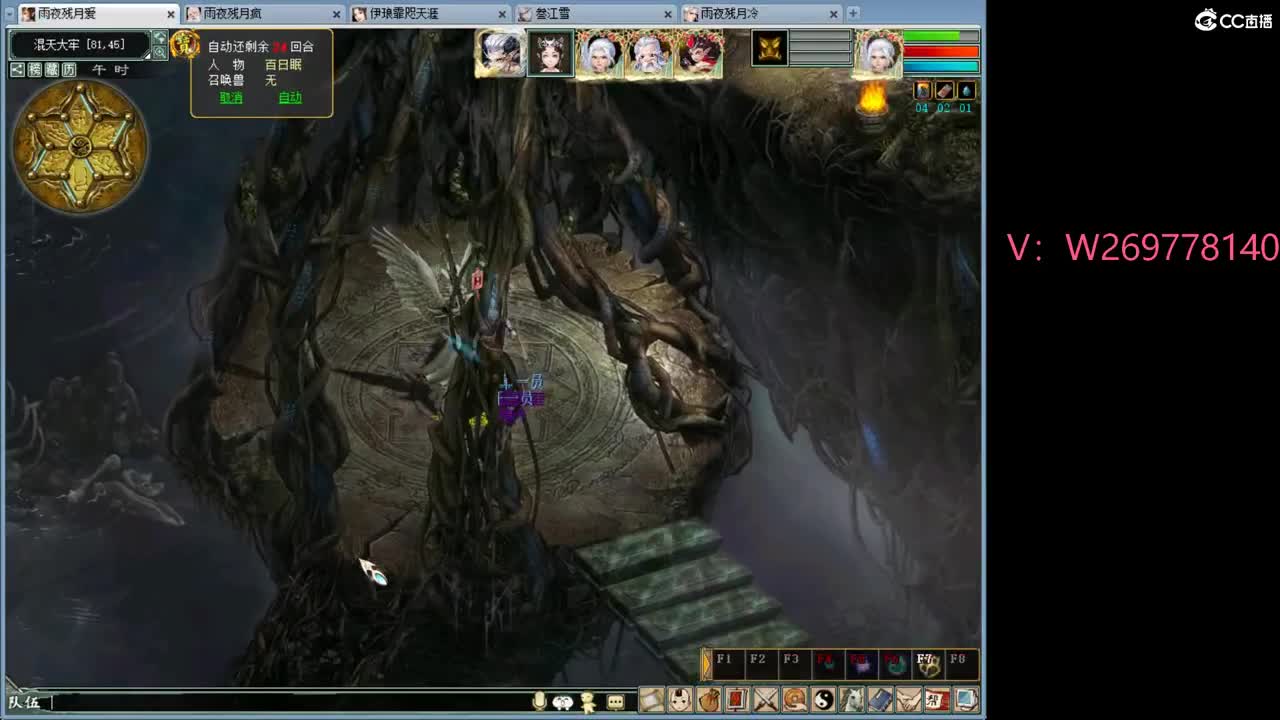Image resolution: width=1280 pixels, height=720 pixels.
Task: Close the 雨夜残月冷 tab
Action: click(x=834, y=14)
